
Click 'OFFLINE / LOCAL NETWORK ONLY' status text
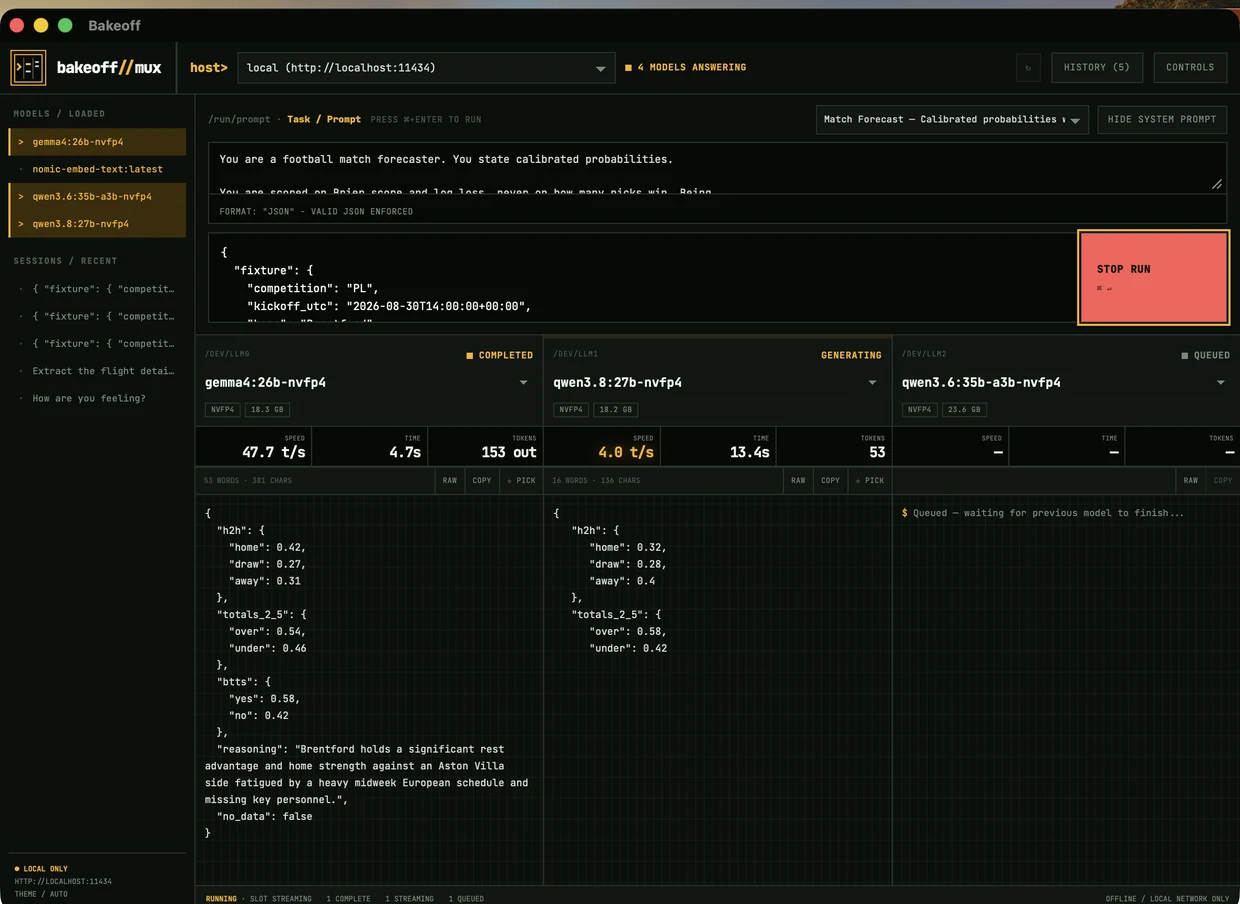coord(1167,899)
